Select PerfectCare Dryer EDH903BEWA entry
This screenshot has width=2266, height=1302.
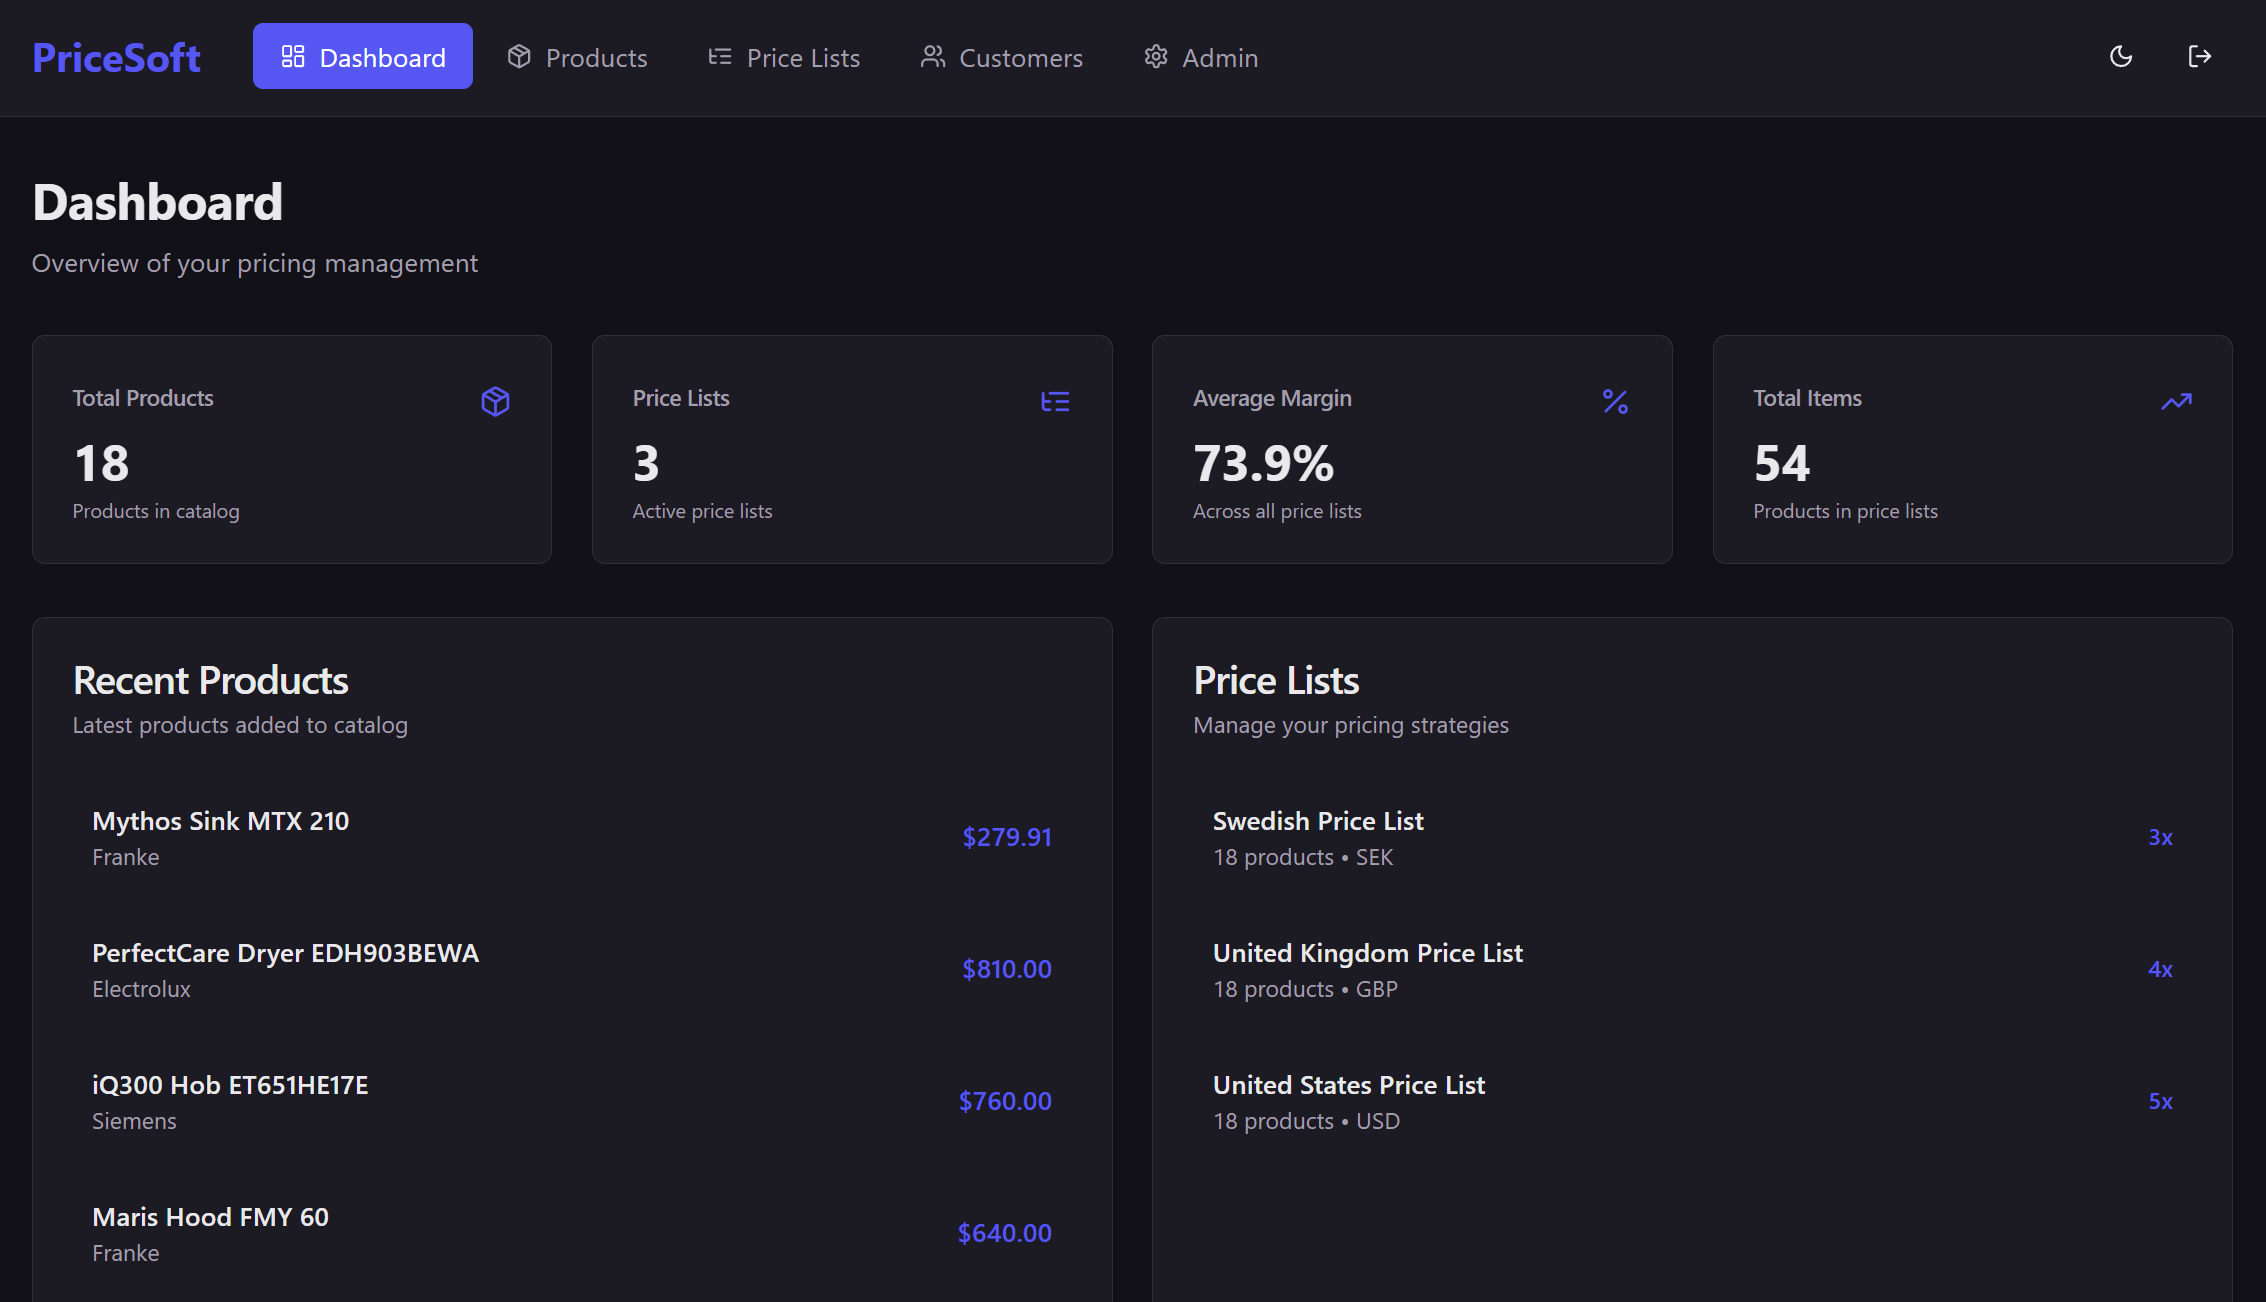(286, 954)
